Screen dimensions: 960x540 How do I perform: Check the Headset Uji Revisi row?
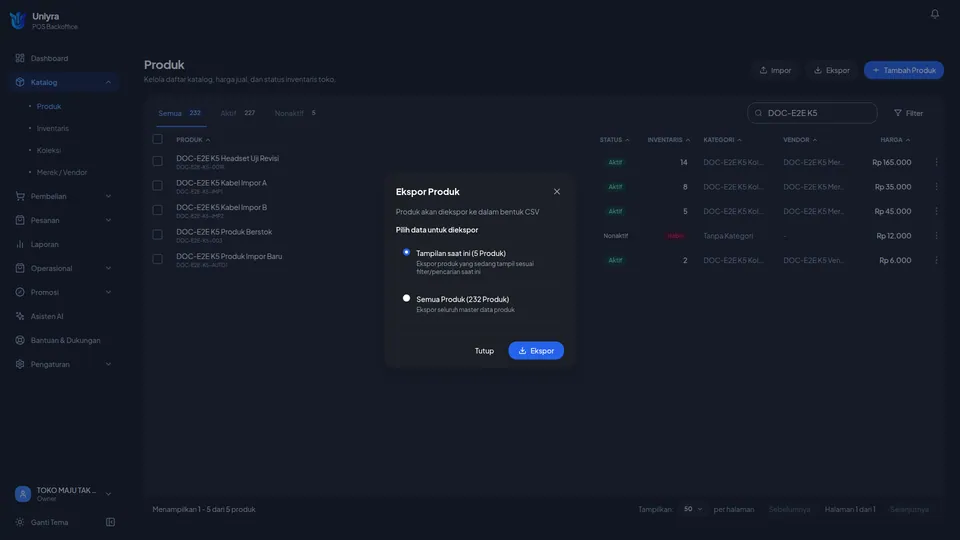tap(157, 161)
